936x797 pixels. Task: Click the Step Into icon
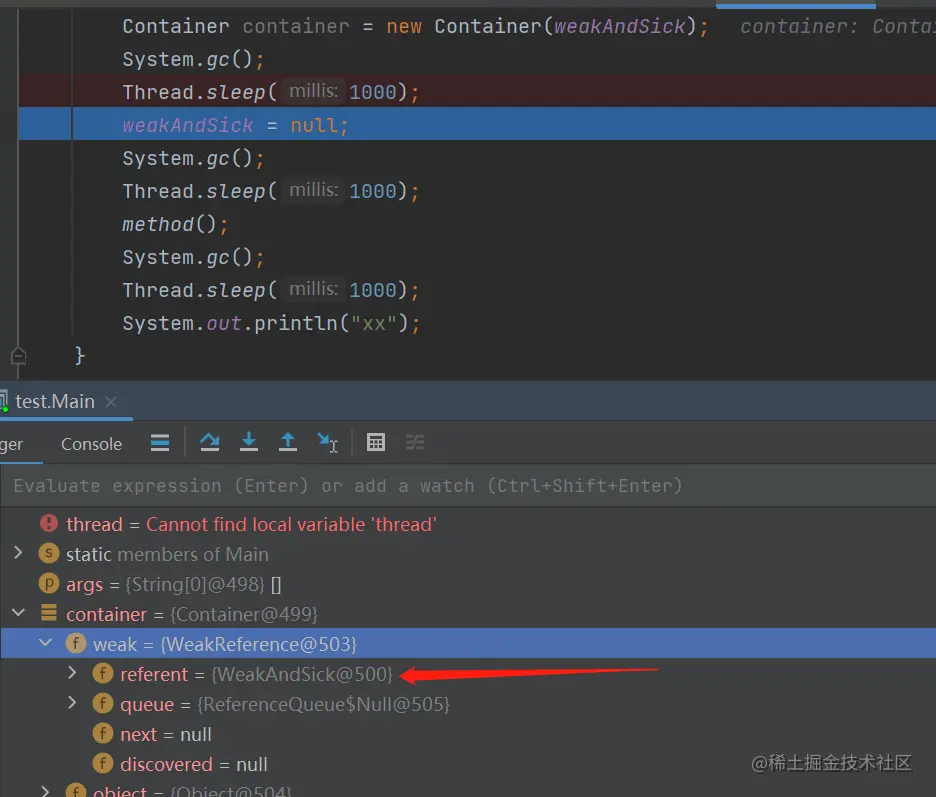(x=249, y=442)
